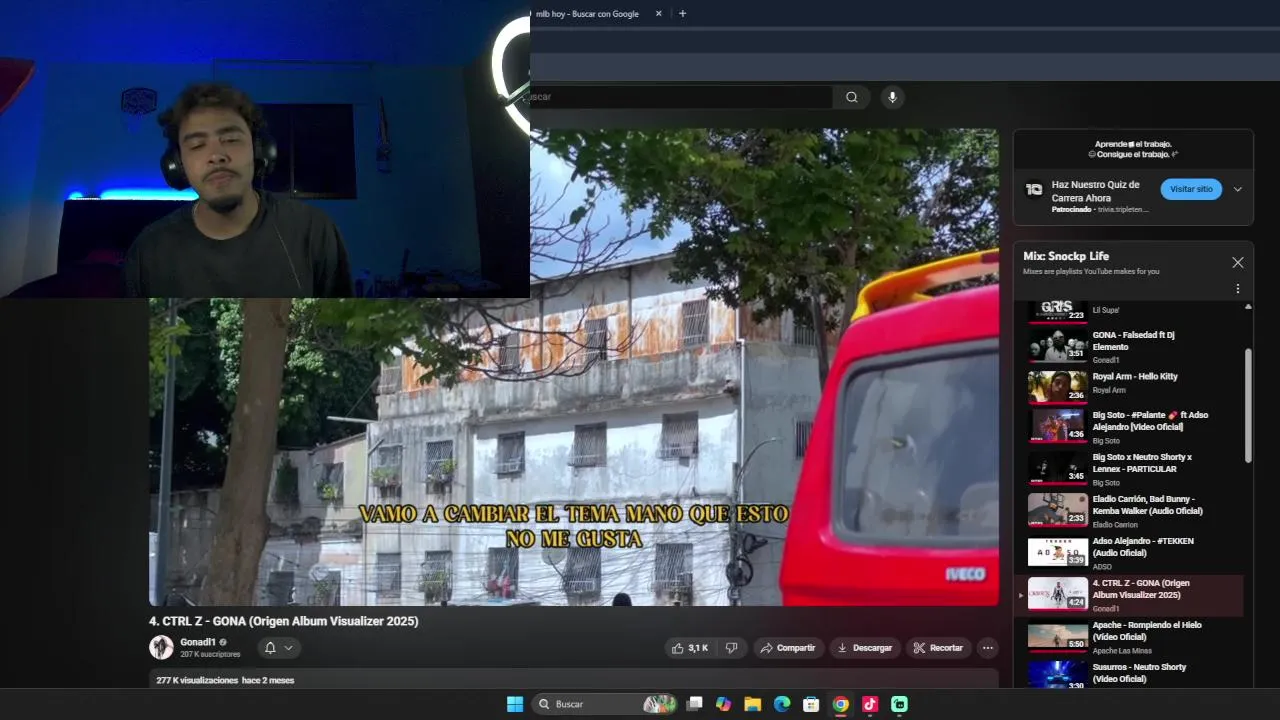1280x720 pixels.
Task: Open Microsoft Edge from the taskbar
Action: (781, 704)
